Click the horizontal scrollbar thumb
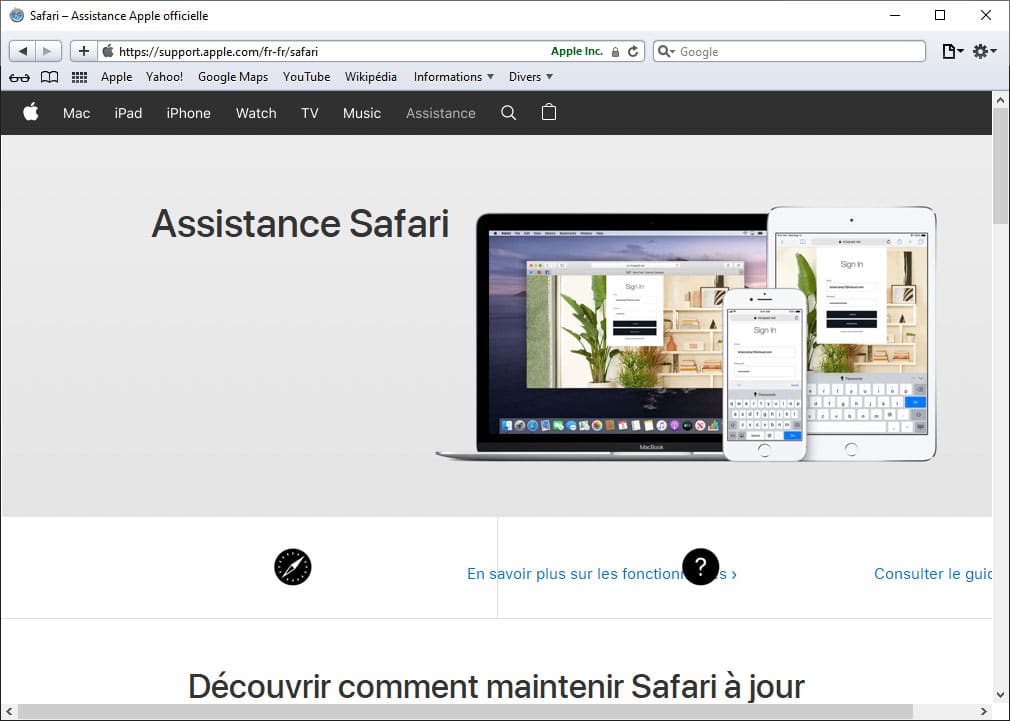This screenshot has width=1010, height=721. 465,711
